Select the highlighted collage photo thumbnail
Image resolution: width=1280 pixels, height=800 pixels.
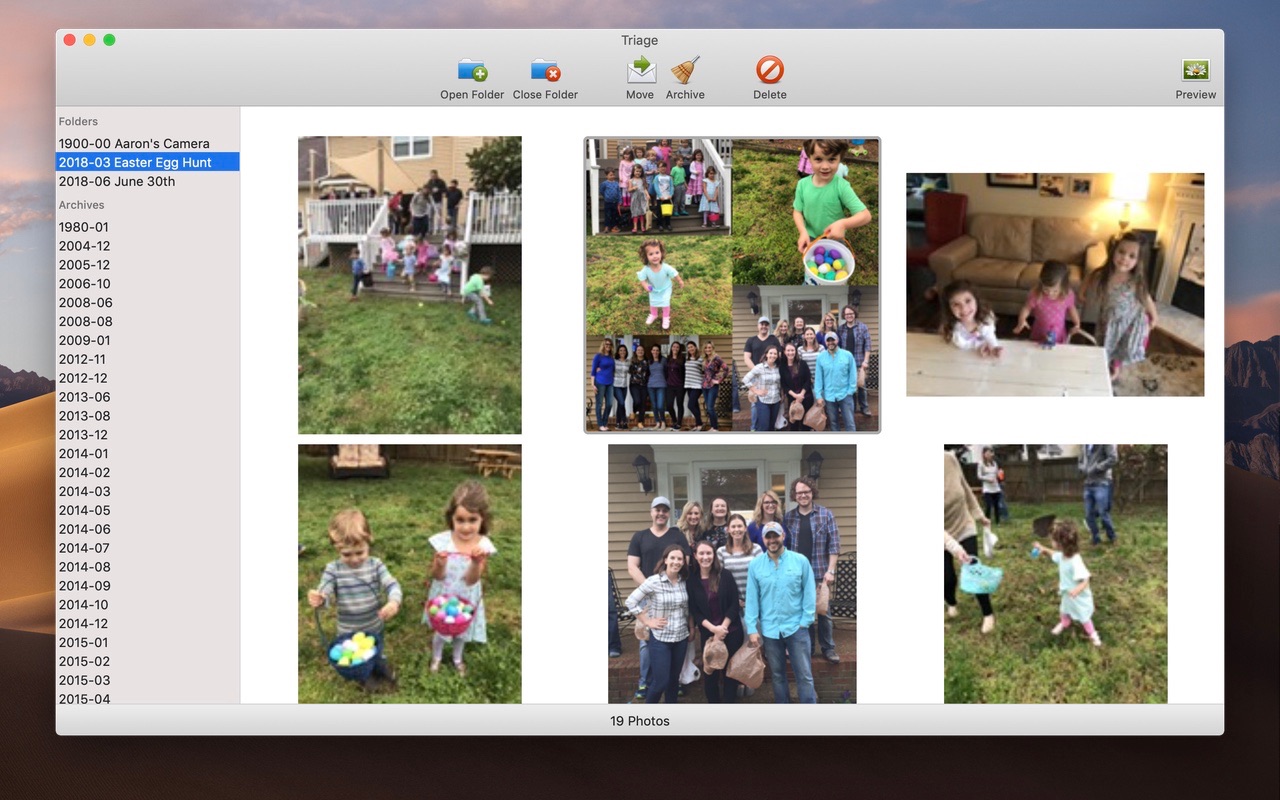732,285
